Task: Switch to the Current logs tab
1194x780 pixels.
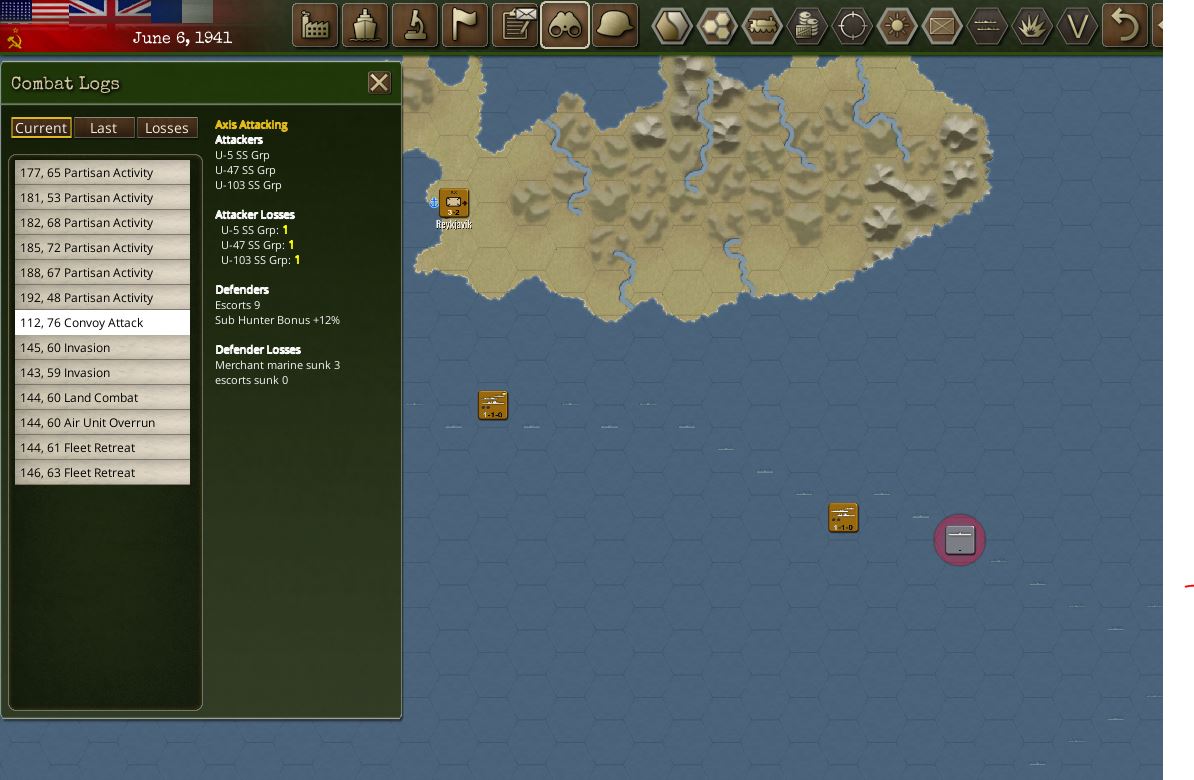Action: (41, 128)
